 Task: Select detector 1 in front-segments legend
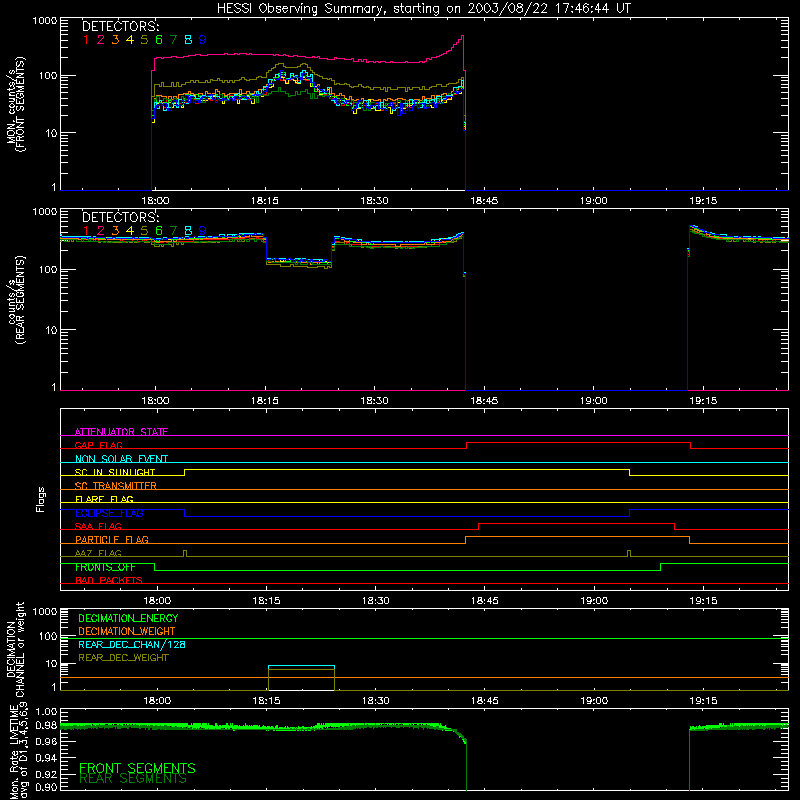[86, 40]
